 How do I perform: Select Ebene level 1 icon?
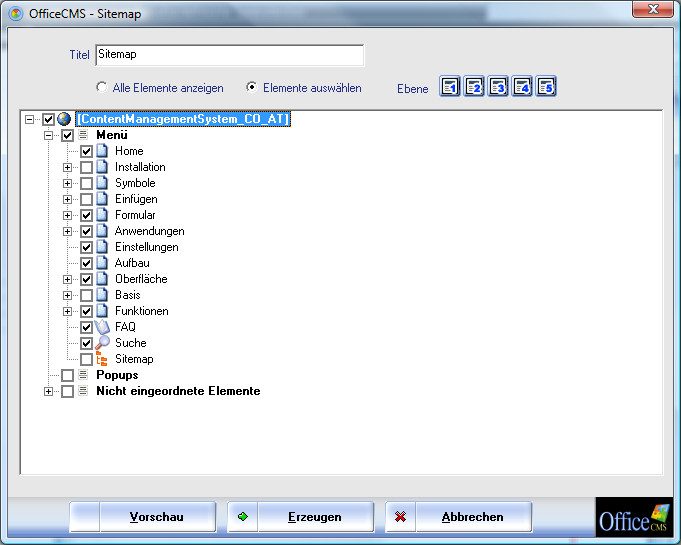(x=450, y=87)
